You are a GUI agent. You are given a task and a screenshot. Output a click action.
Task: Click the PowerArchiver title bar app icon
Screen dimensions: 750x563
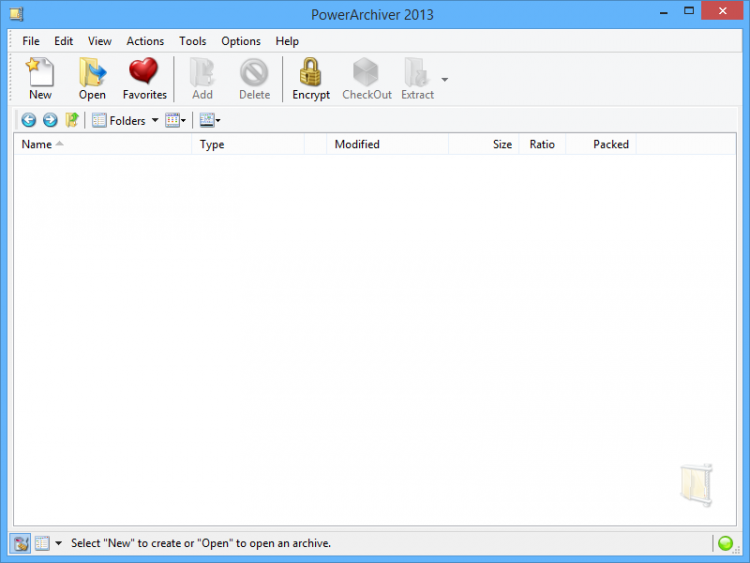point(17,14)
